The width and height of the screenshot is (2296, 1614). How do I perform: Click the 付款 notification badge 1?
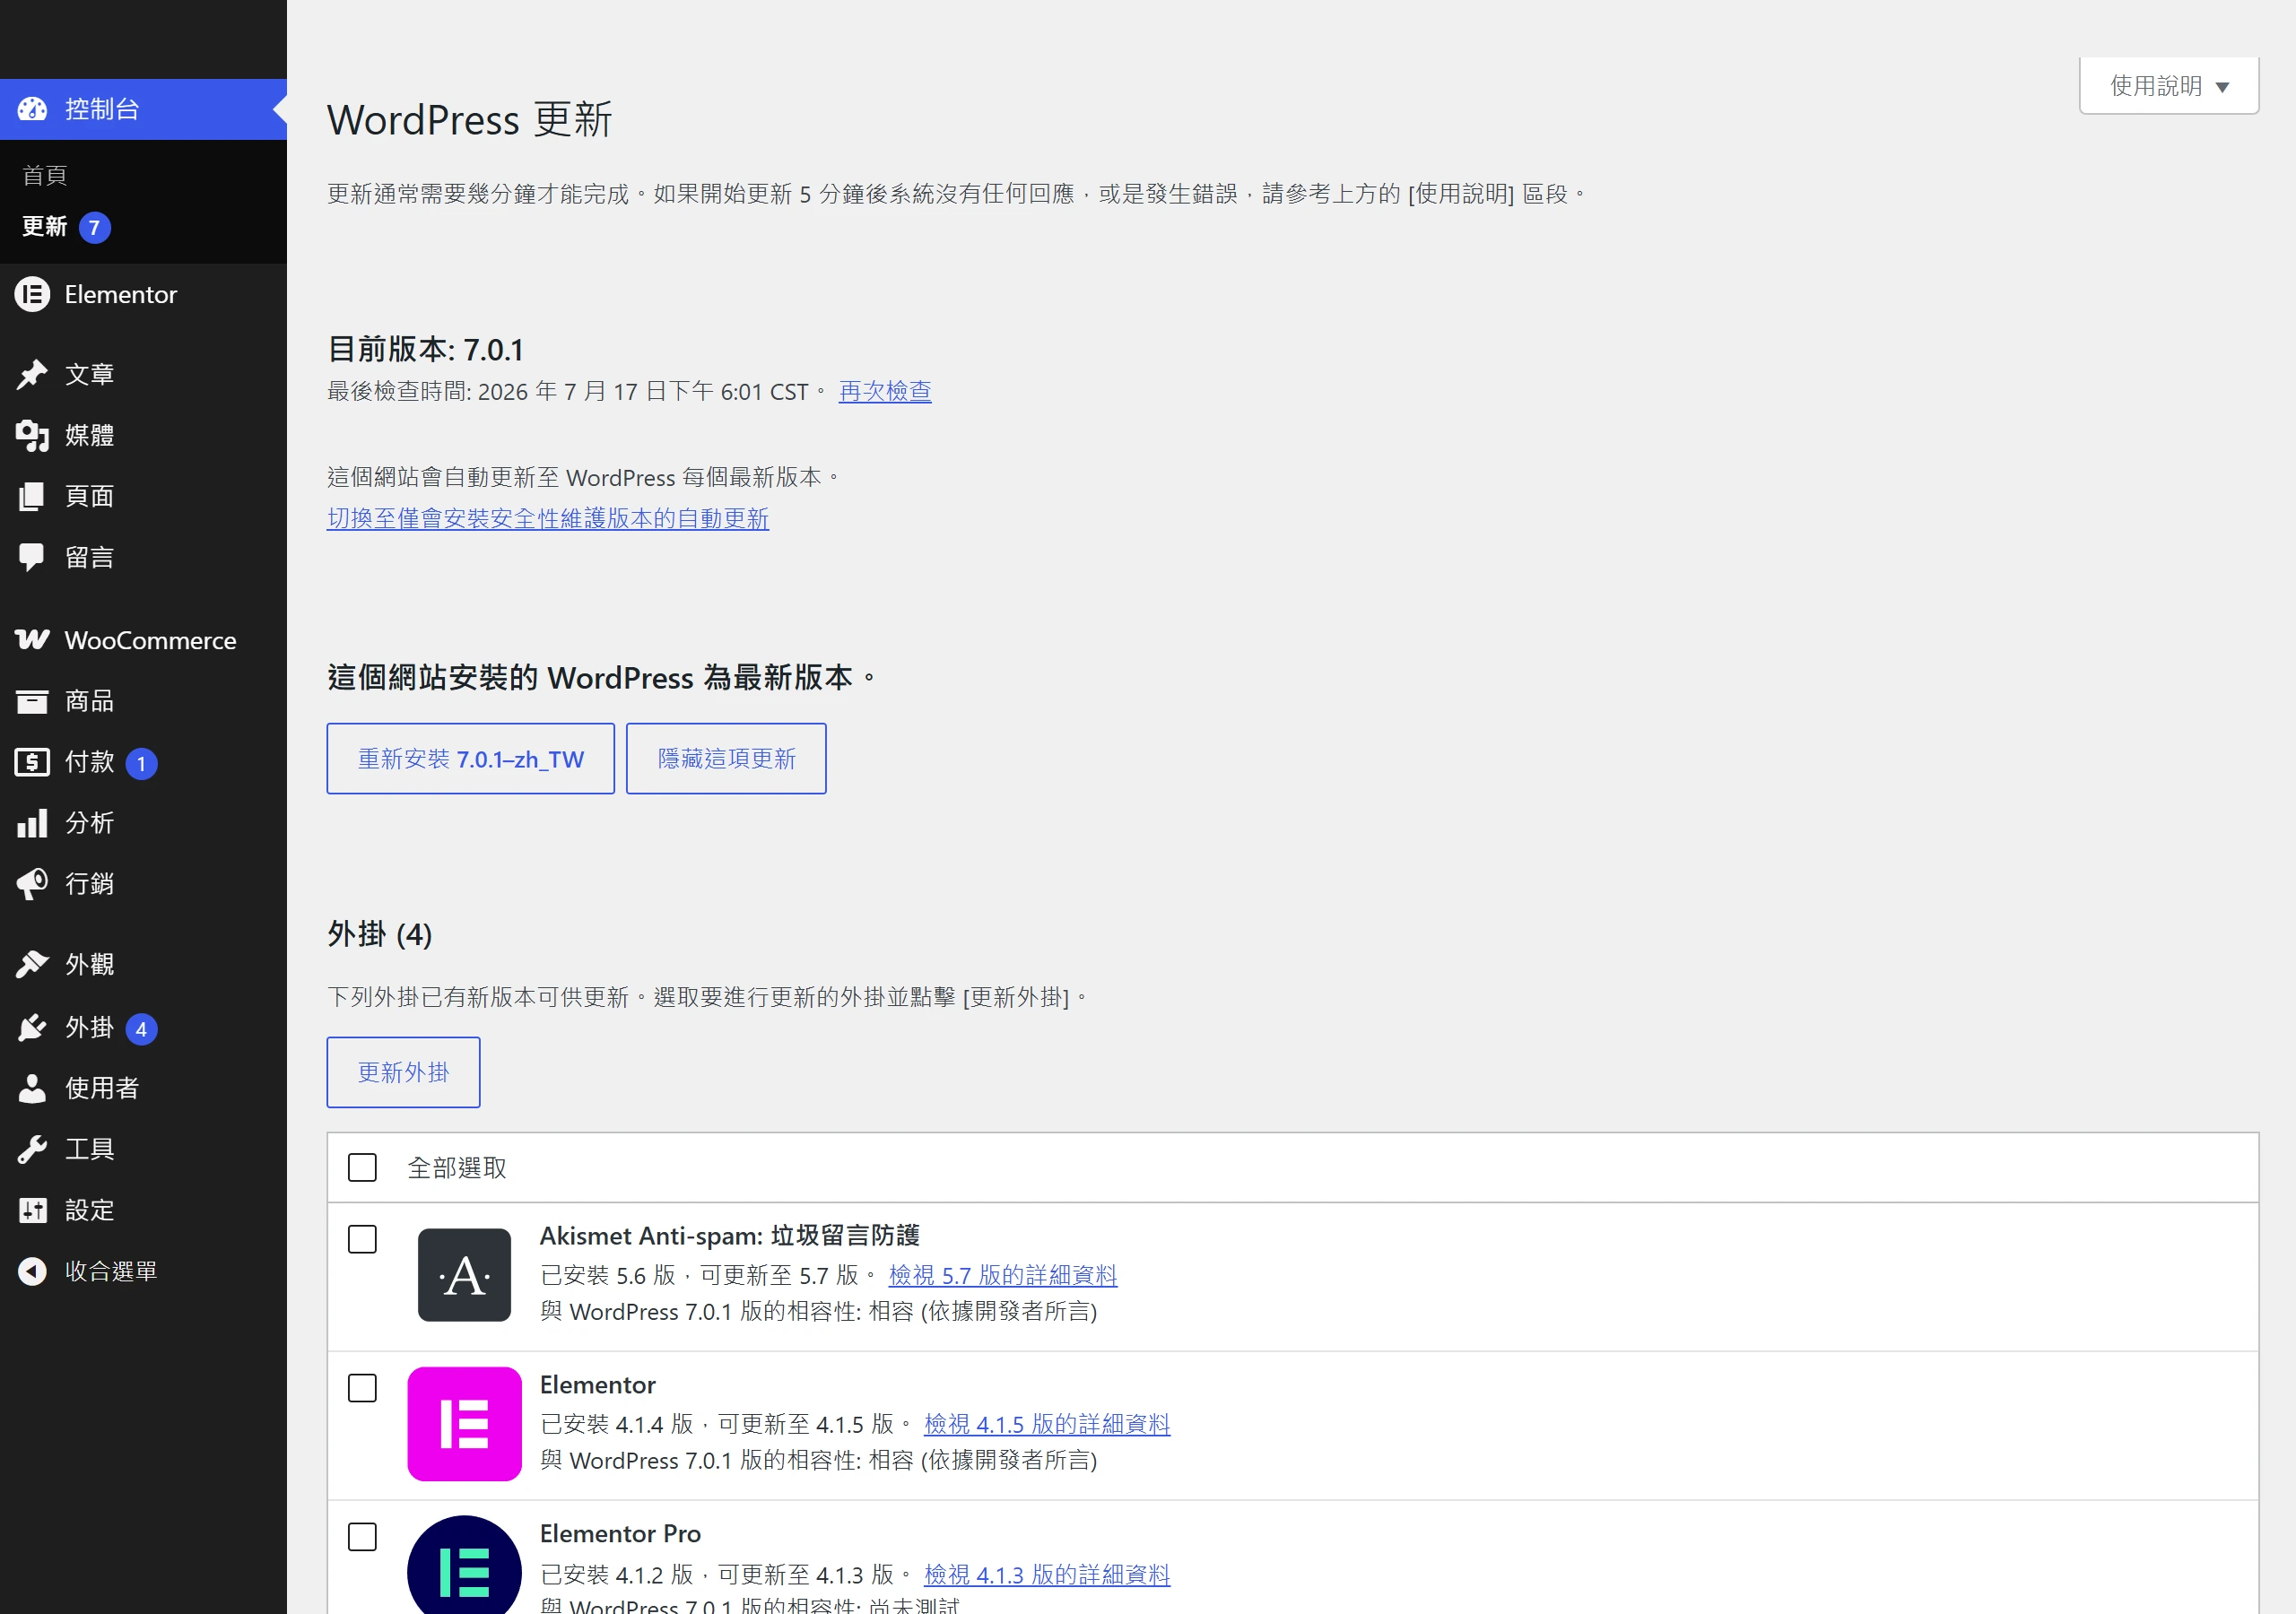point(141,764)
